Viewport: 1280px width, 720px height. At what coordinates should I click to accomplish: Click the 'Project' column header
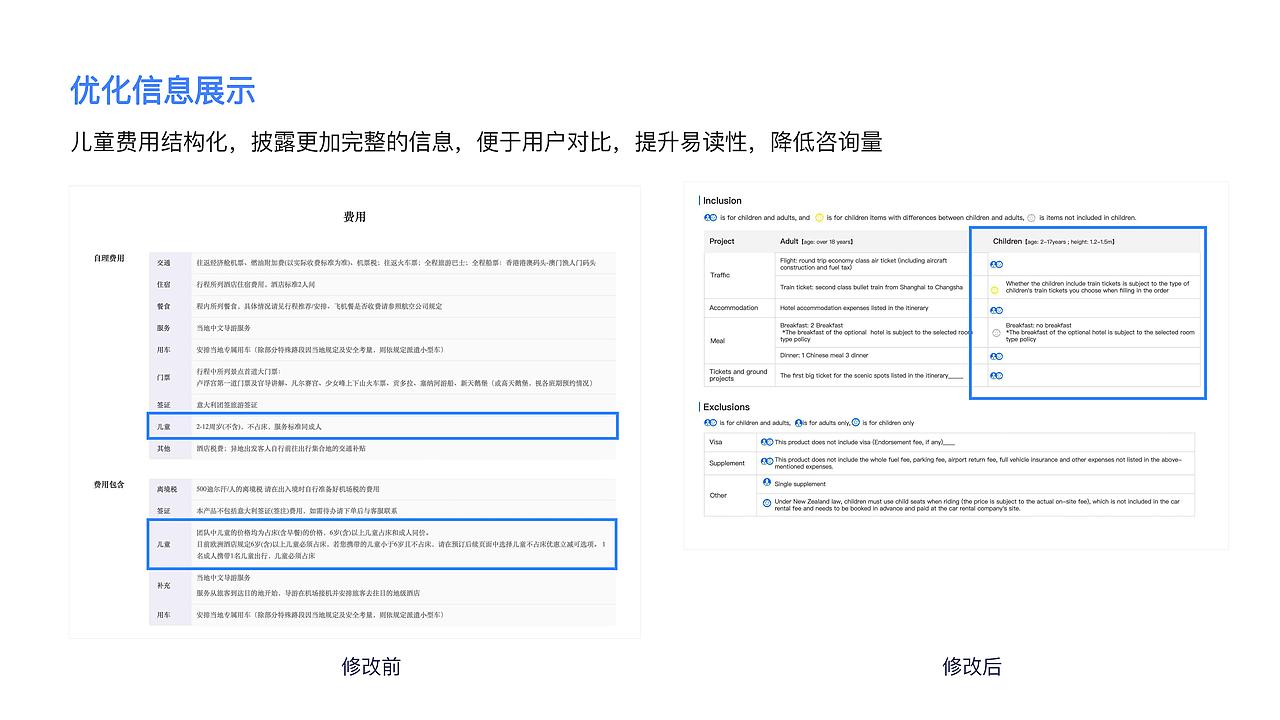tap(722, 241)
